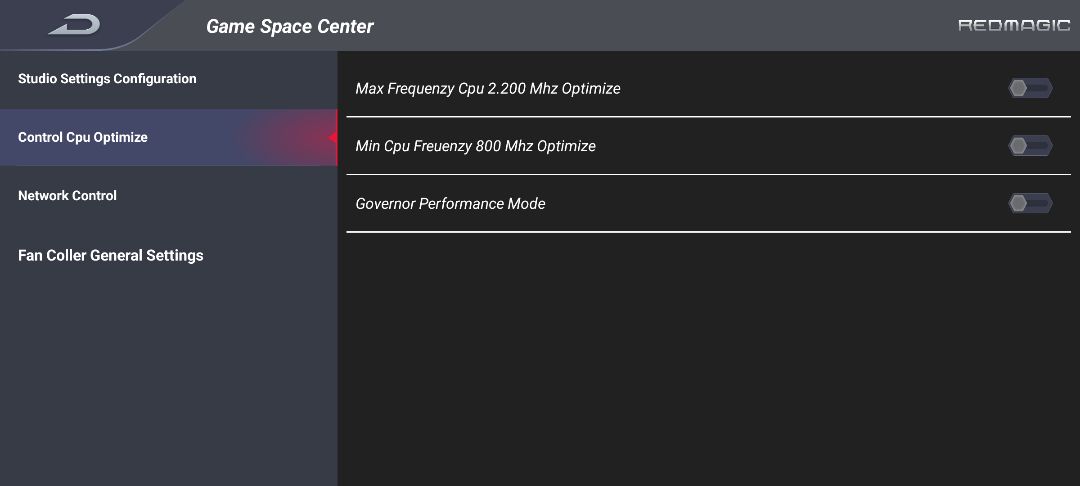The height and width of the screenshot is (486, 1080).
Task: Click the Game Space Center title
Action: pyautogui.click(x=289, y=27)
